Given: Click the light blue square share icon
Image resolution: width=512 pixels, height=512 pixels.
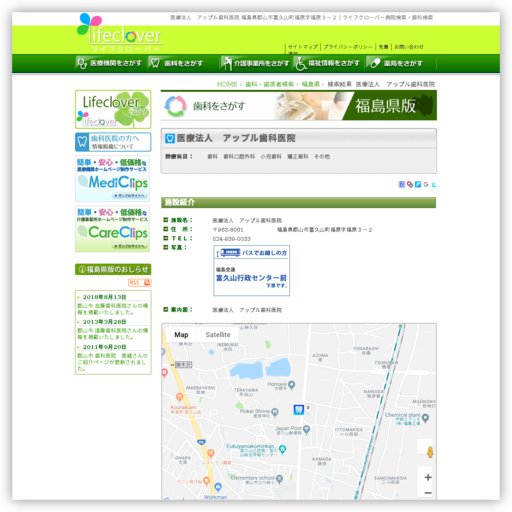Looking at the screenshot, I should point(418,184).
